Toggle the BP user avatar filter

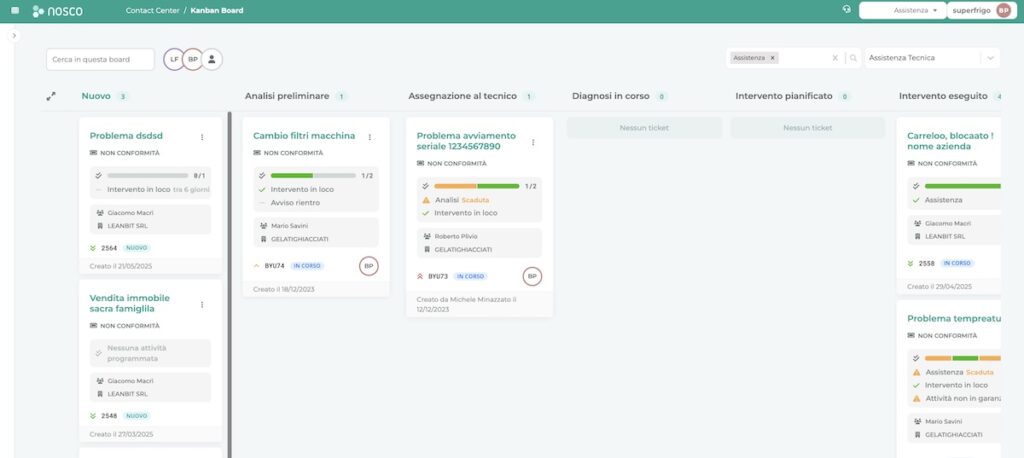(x=193, y=60)
